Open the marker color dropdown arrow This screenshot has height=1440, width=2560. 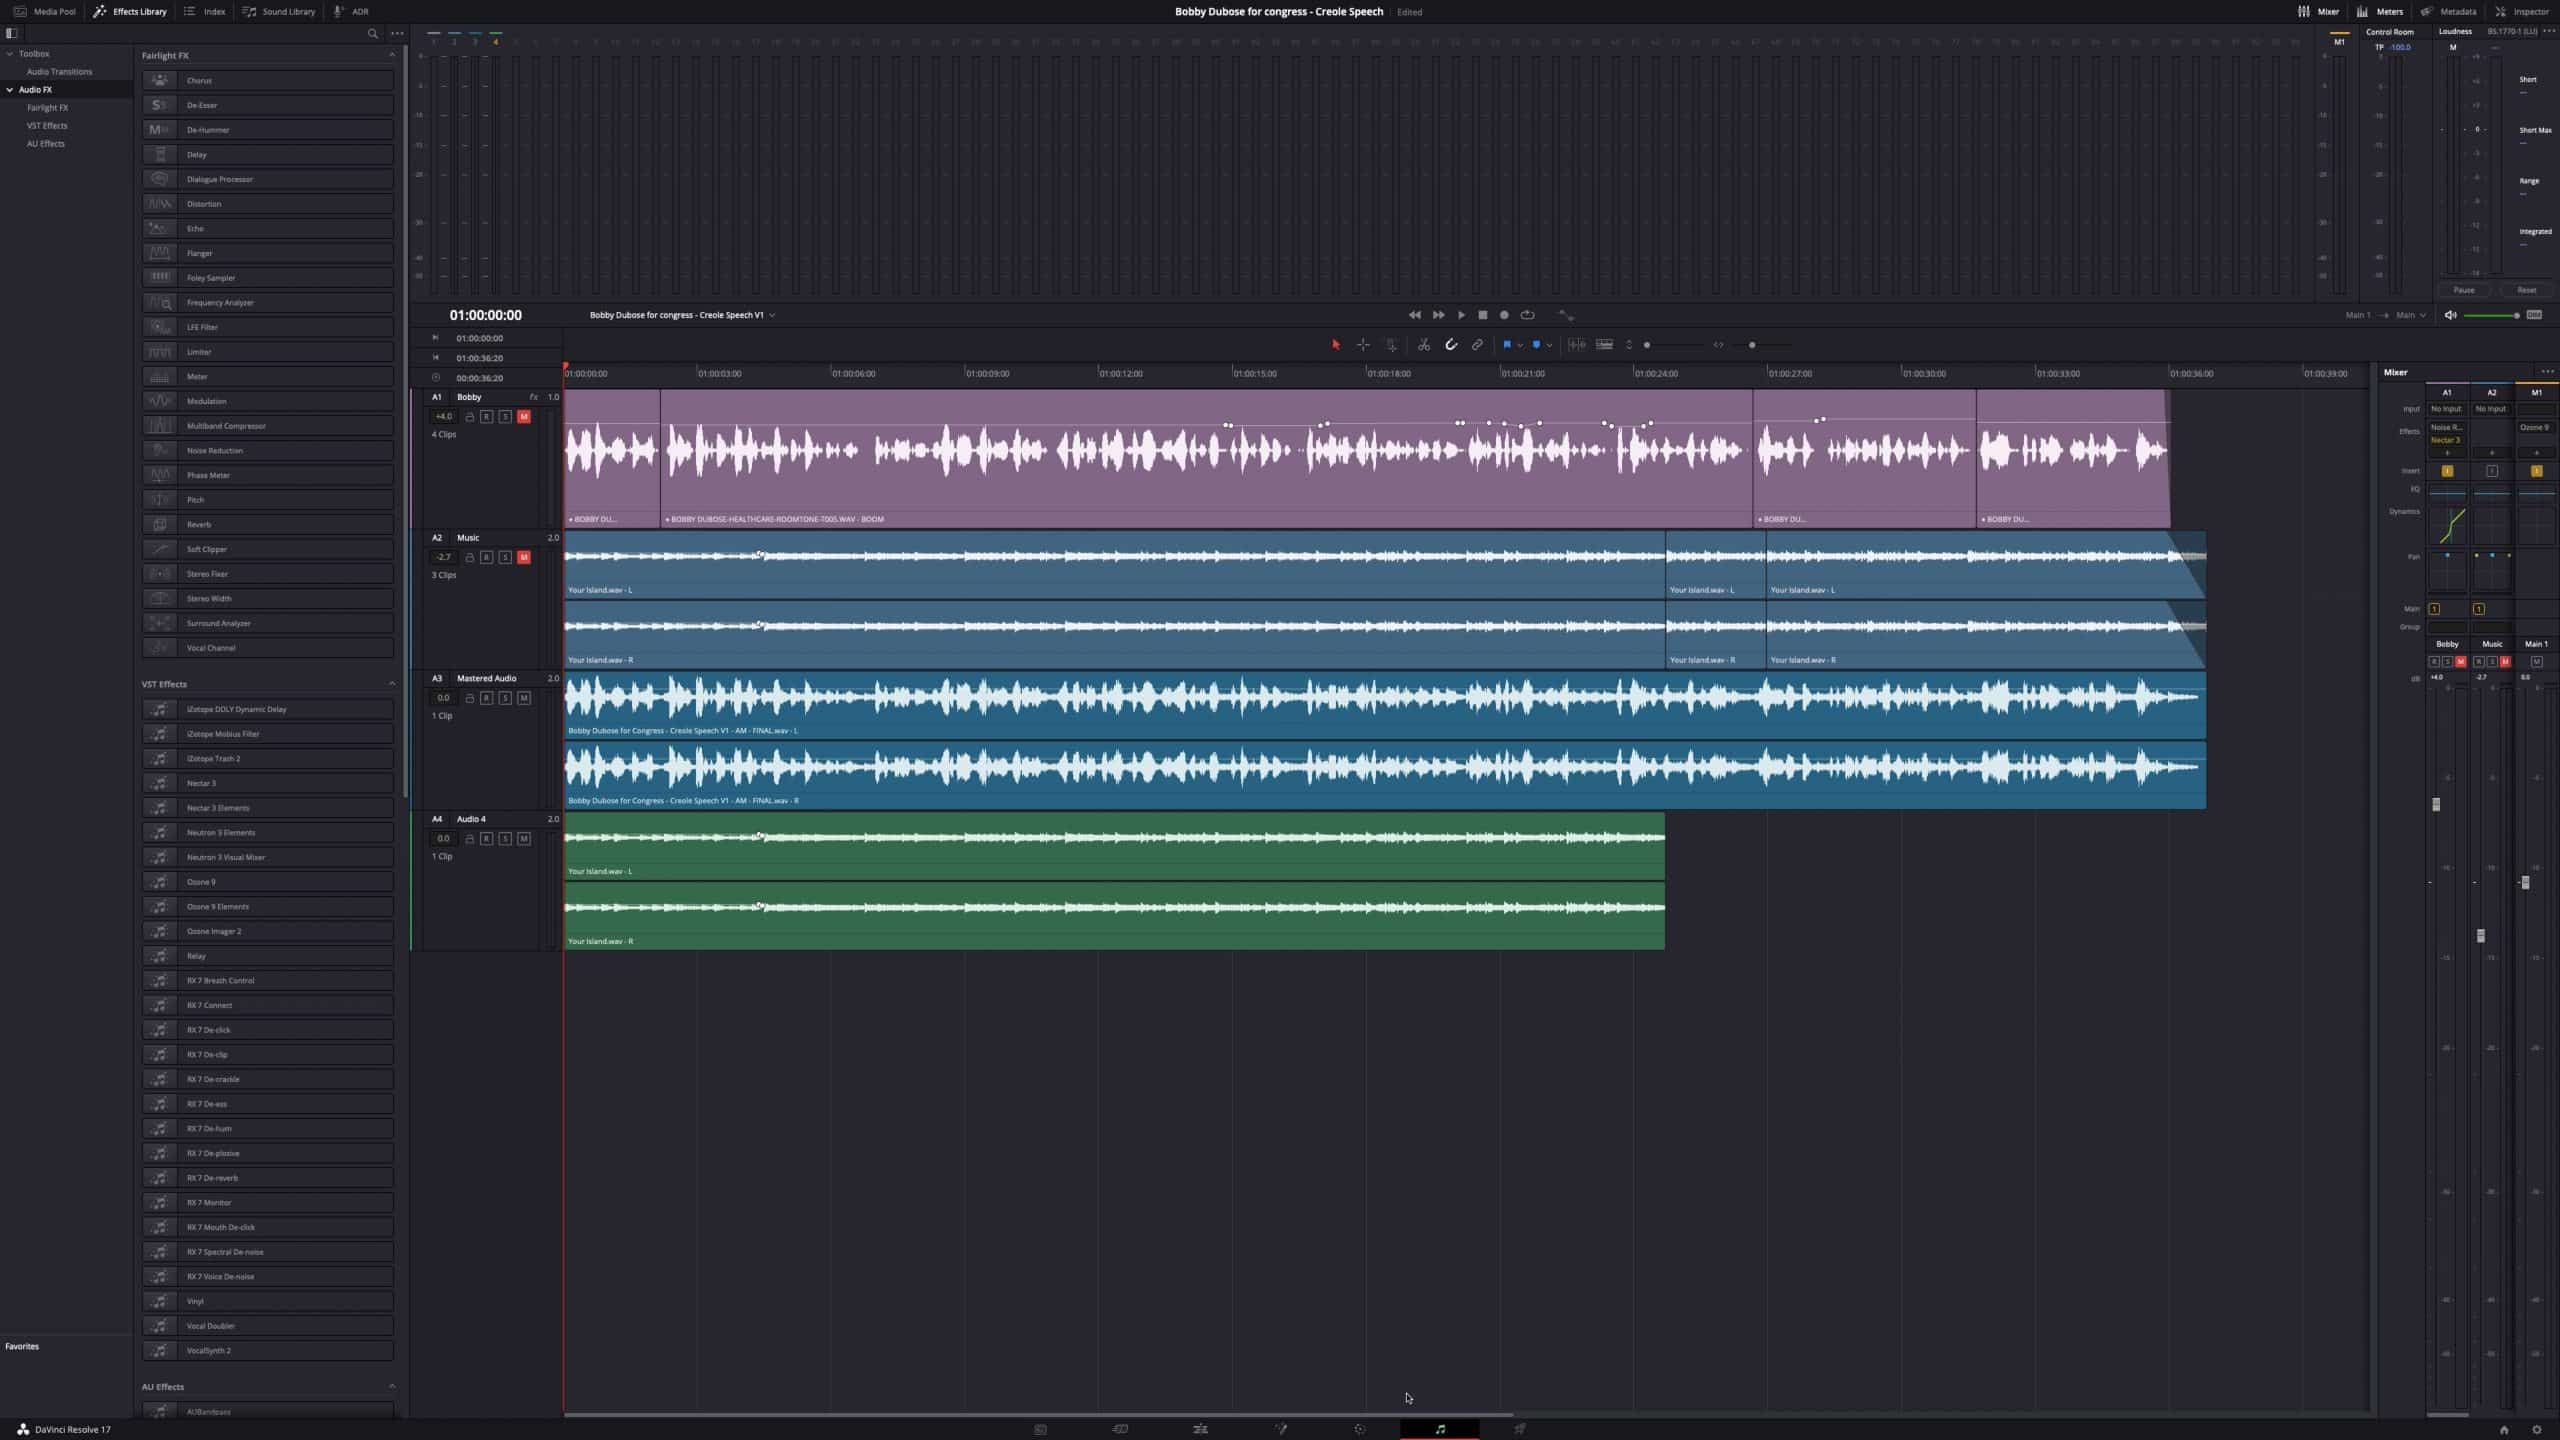coord(1549,345)
